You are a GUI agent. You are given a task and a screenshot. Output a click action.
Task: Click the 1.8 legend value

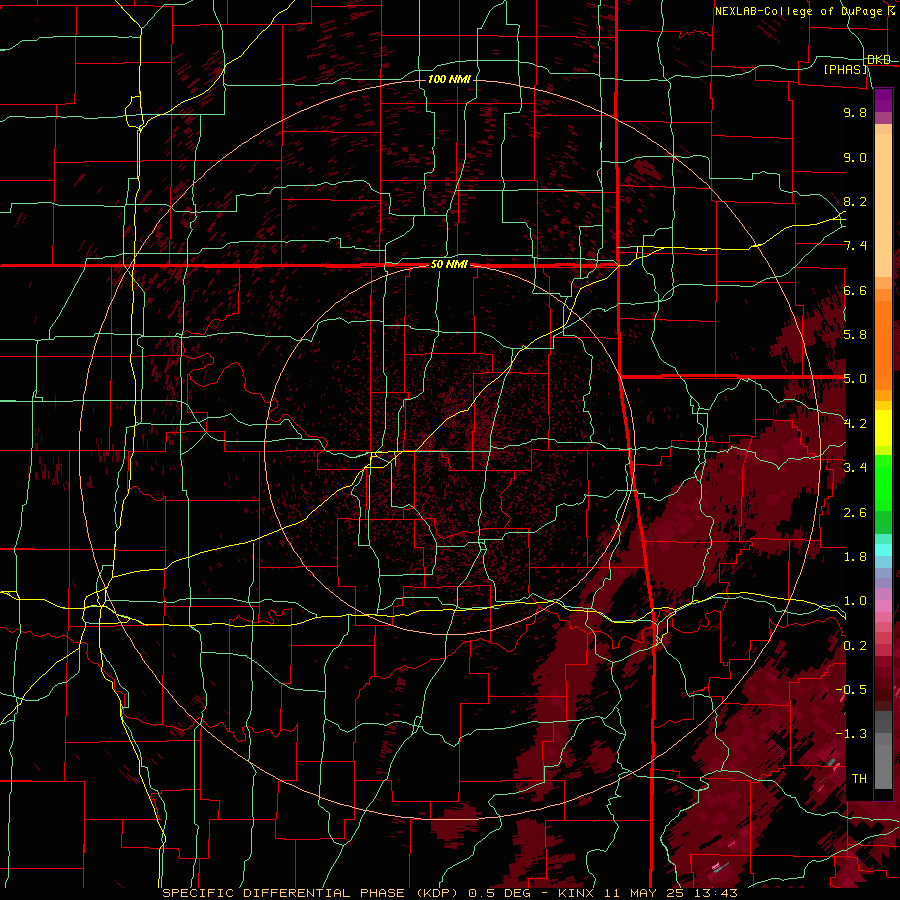pyautogui.click(x=855, y=557)
